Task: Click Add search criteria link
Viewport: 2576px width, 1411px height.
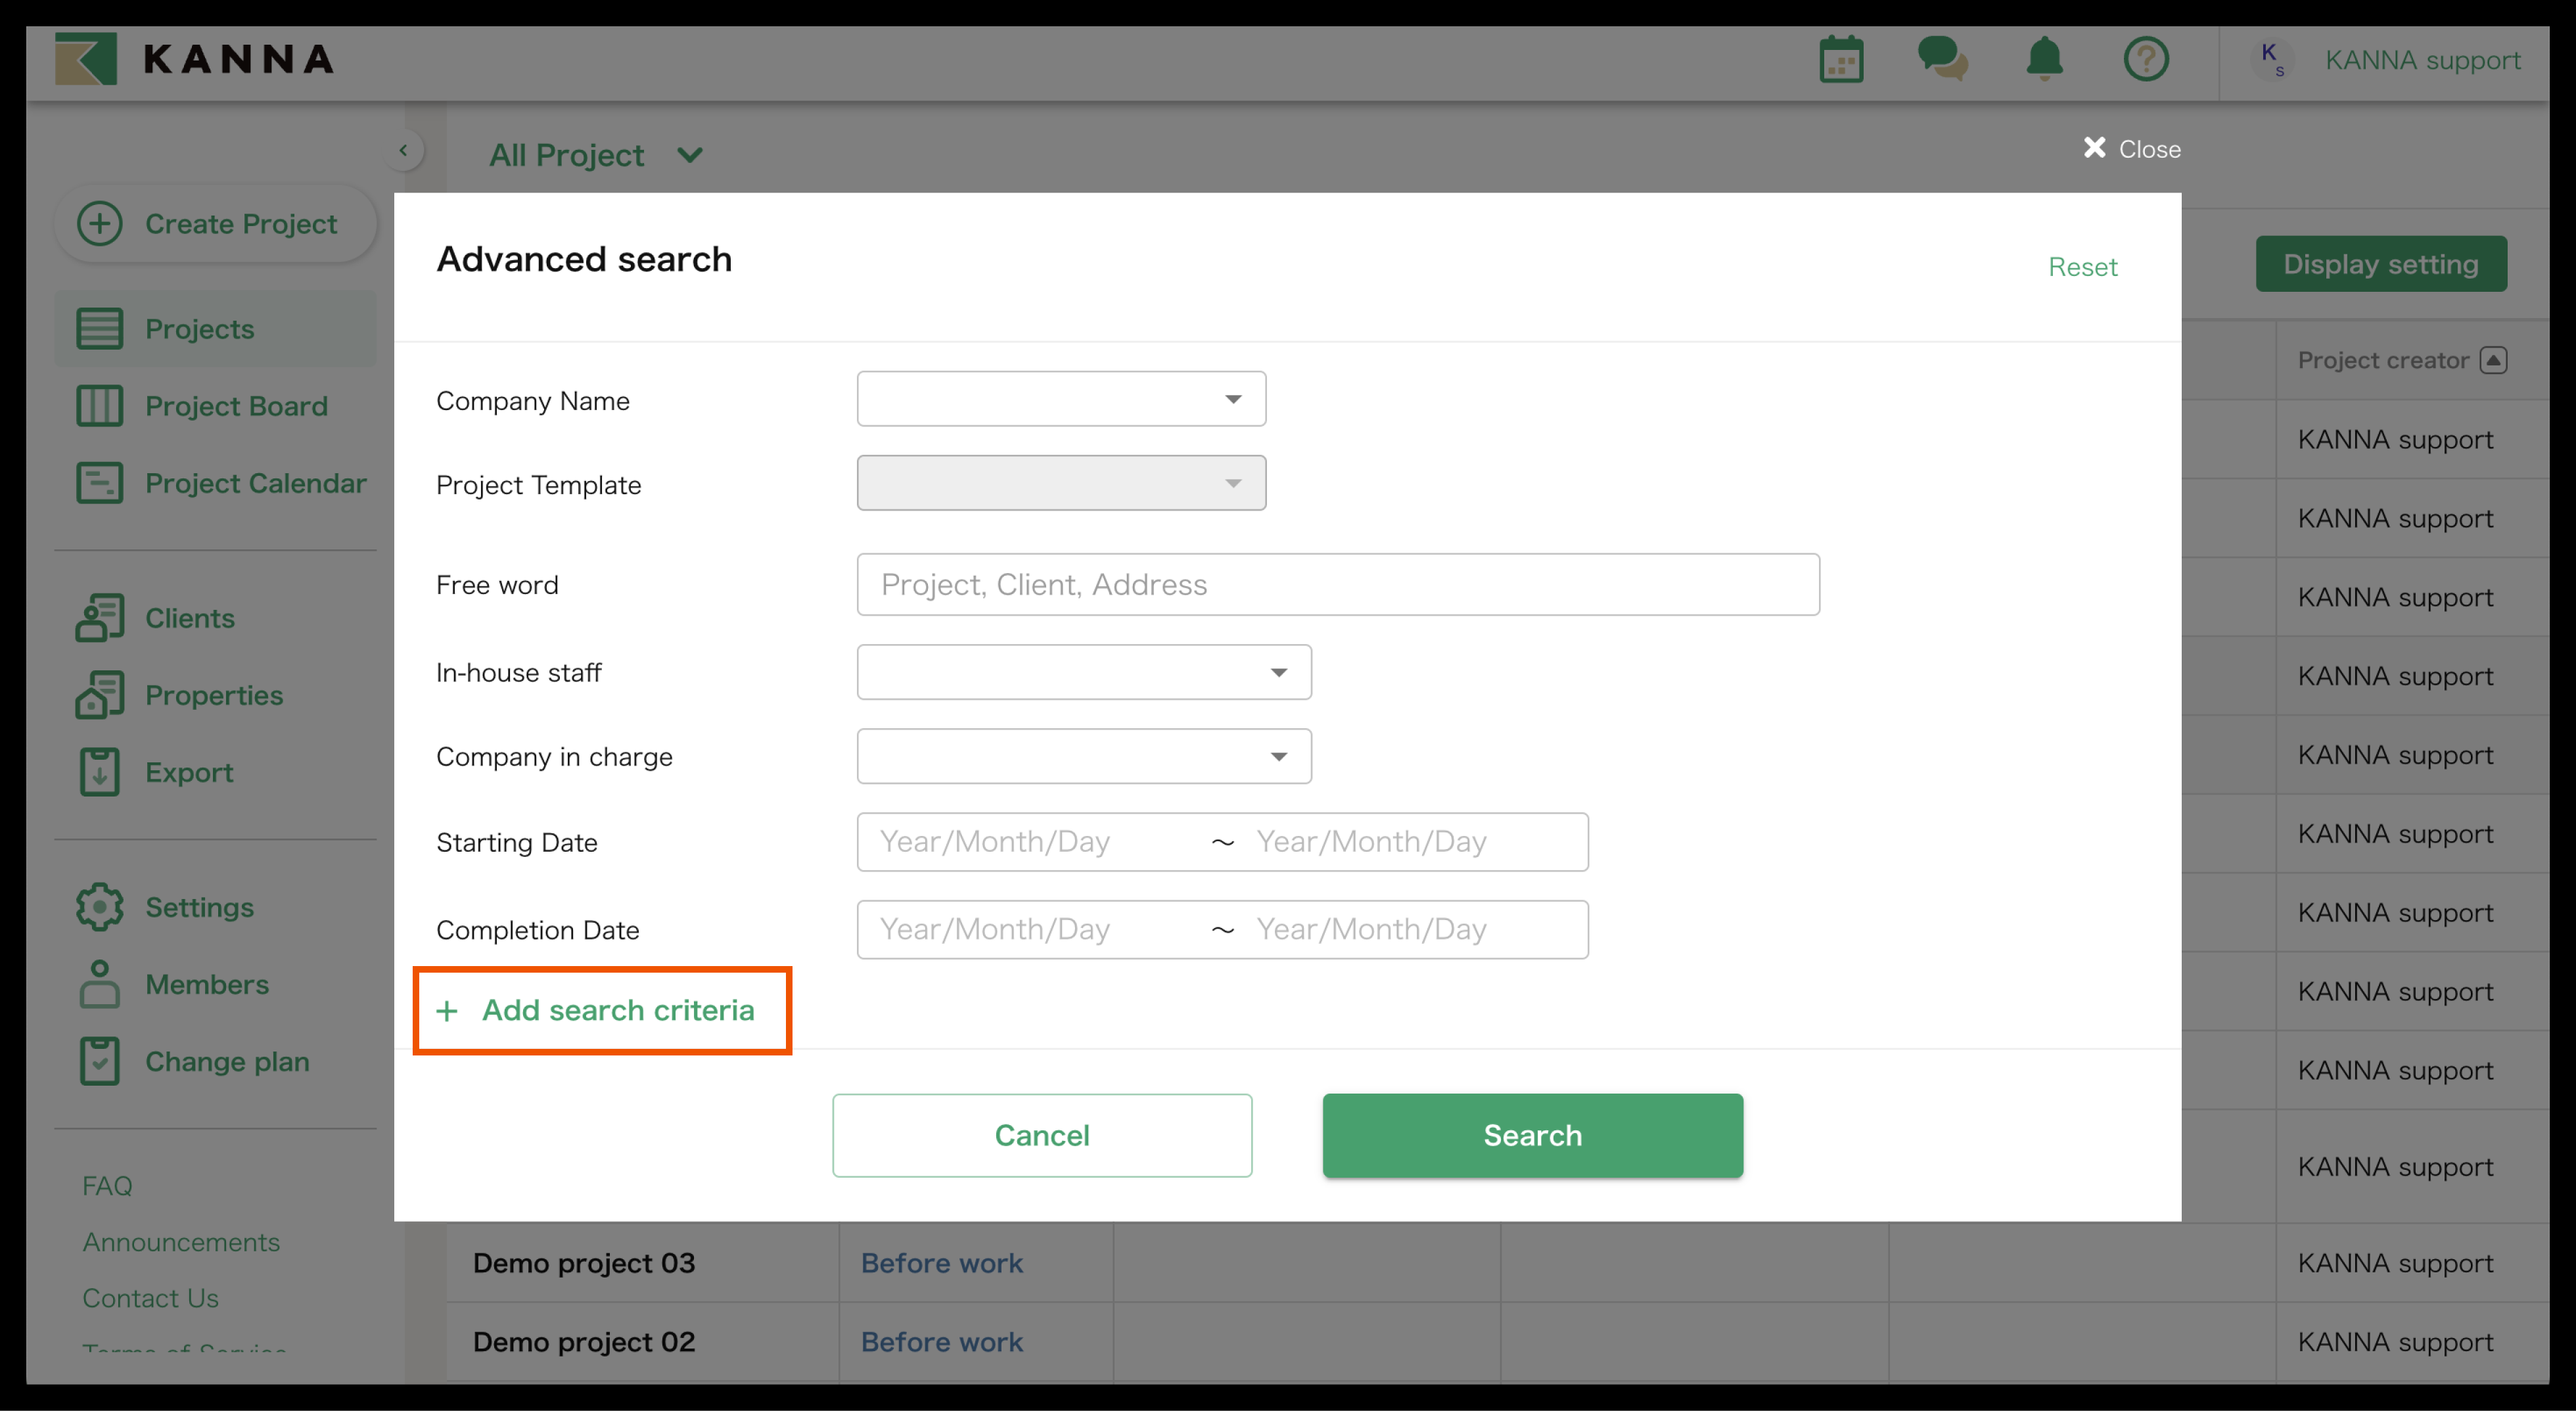Action: point(617,1010)
